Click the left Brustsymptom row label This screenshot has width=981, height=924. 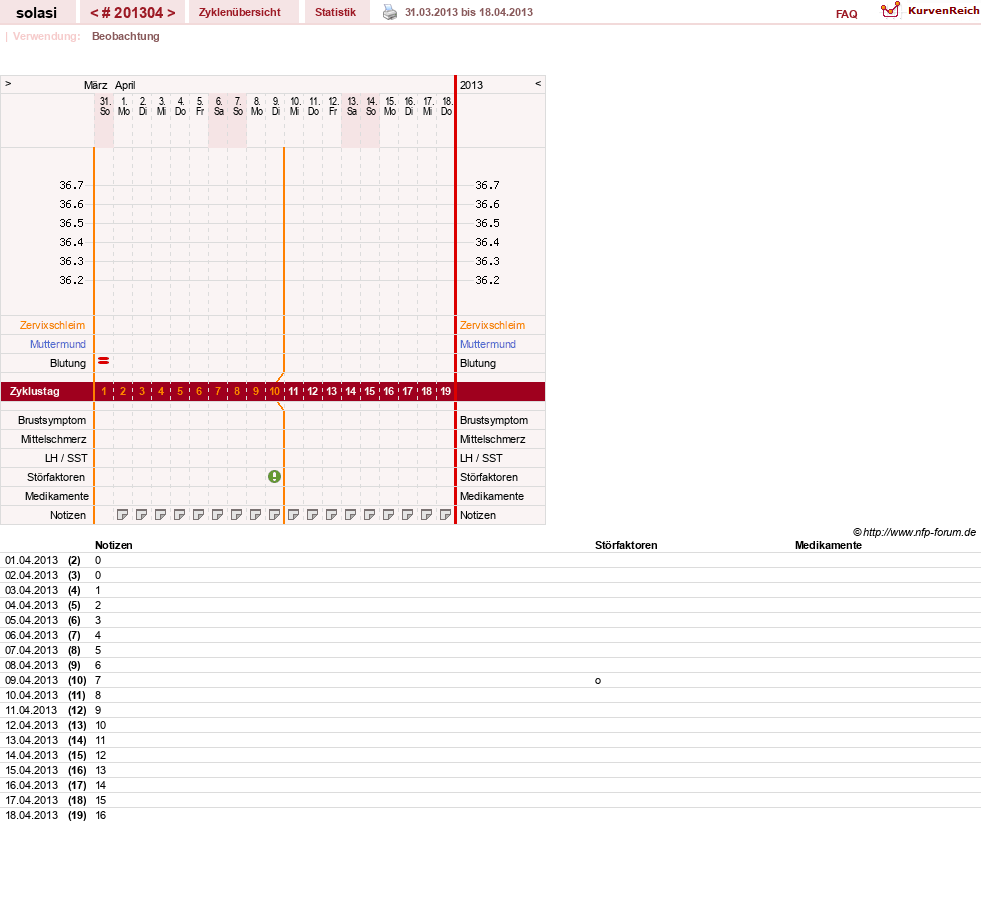tap(52, 420)
